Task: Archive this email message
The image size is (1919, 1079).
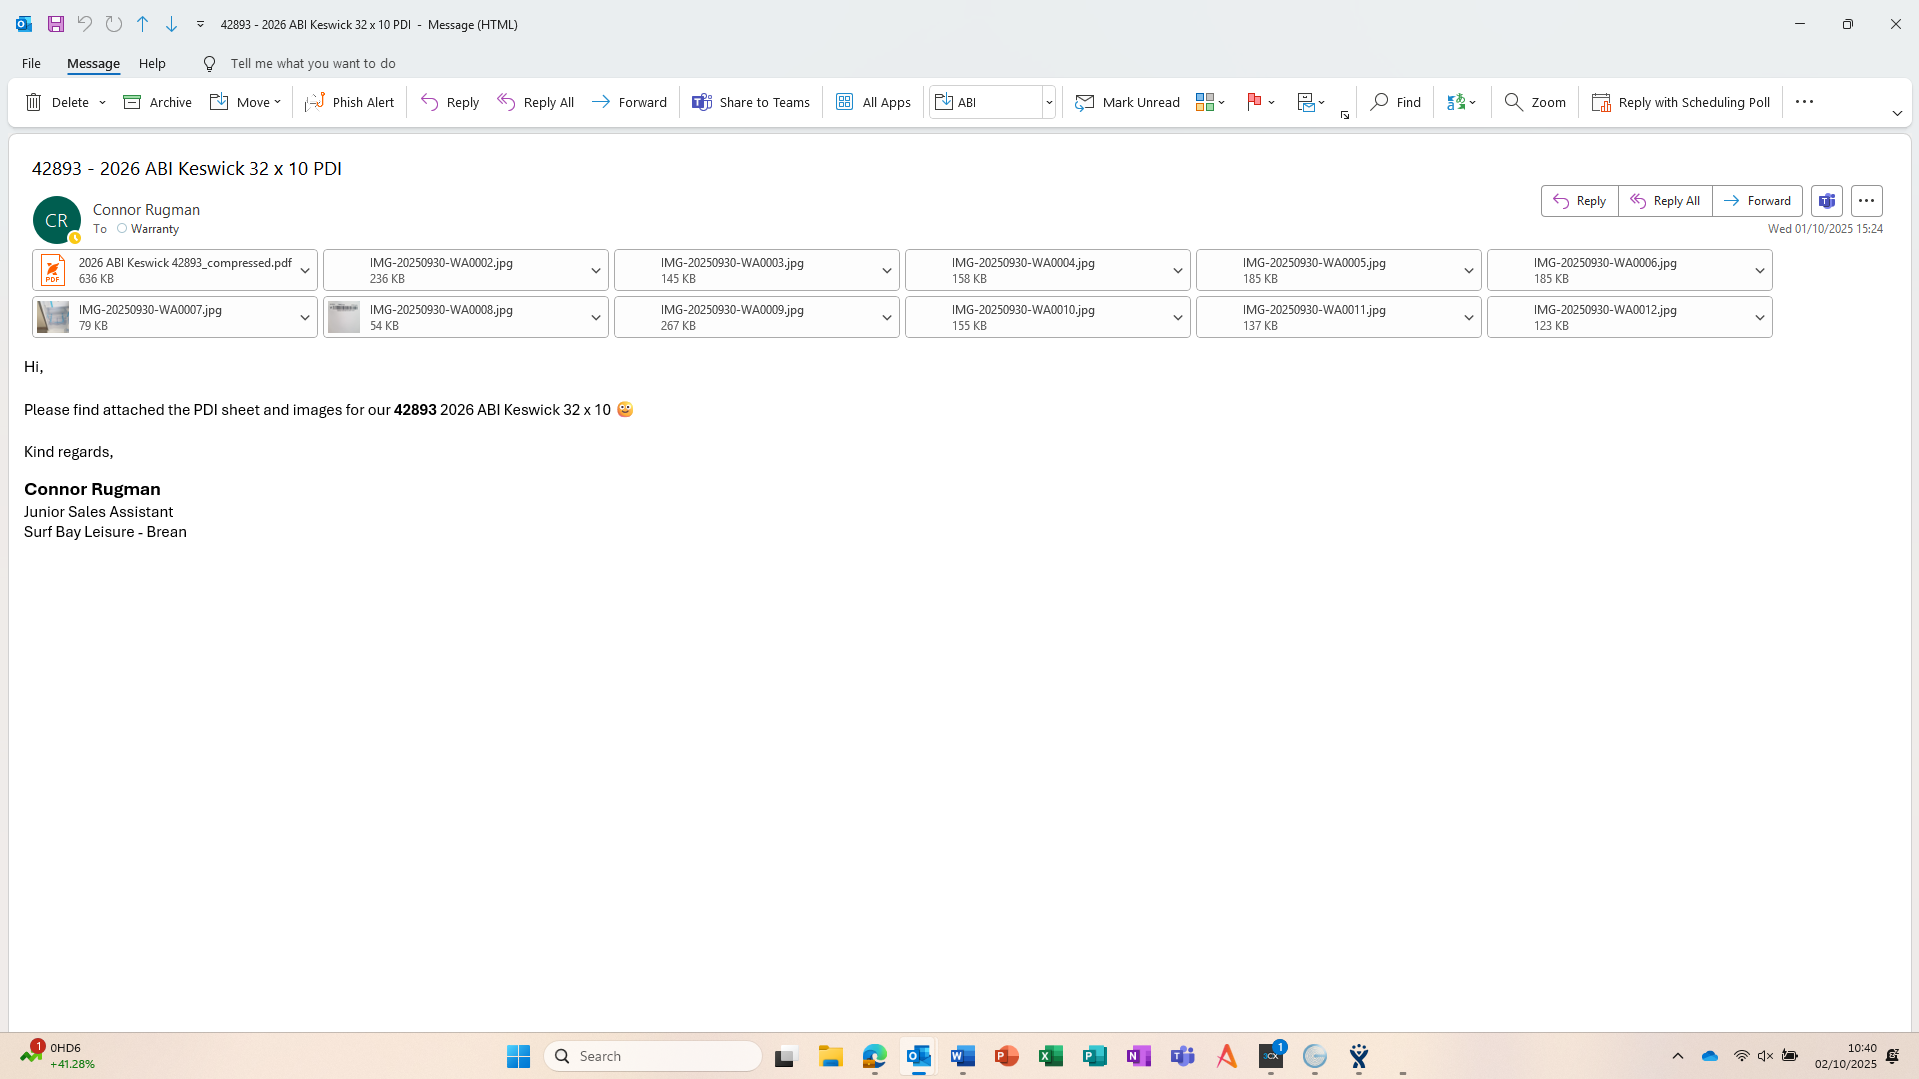Action: pos(157,102)
